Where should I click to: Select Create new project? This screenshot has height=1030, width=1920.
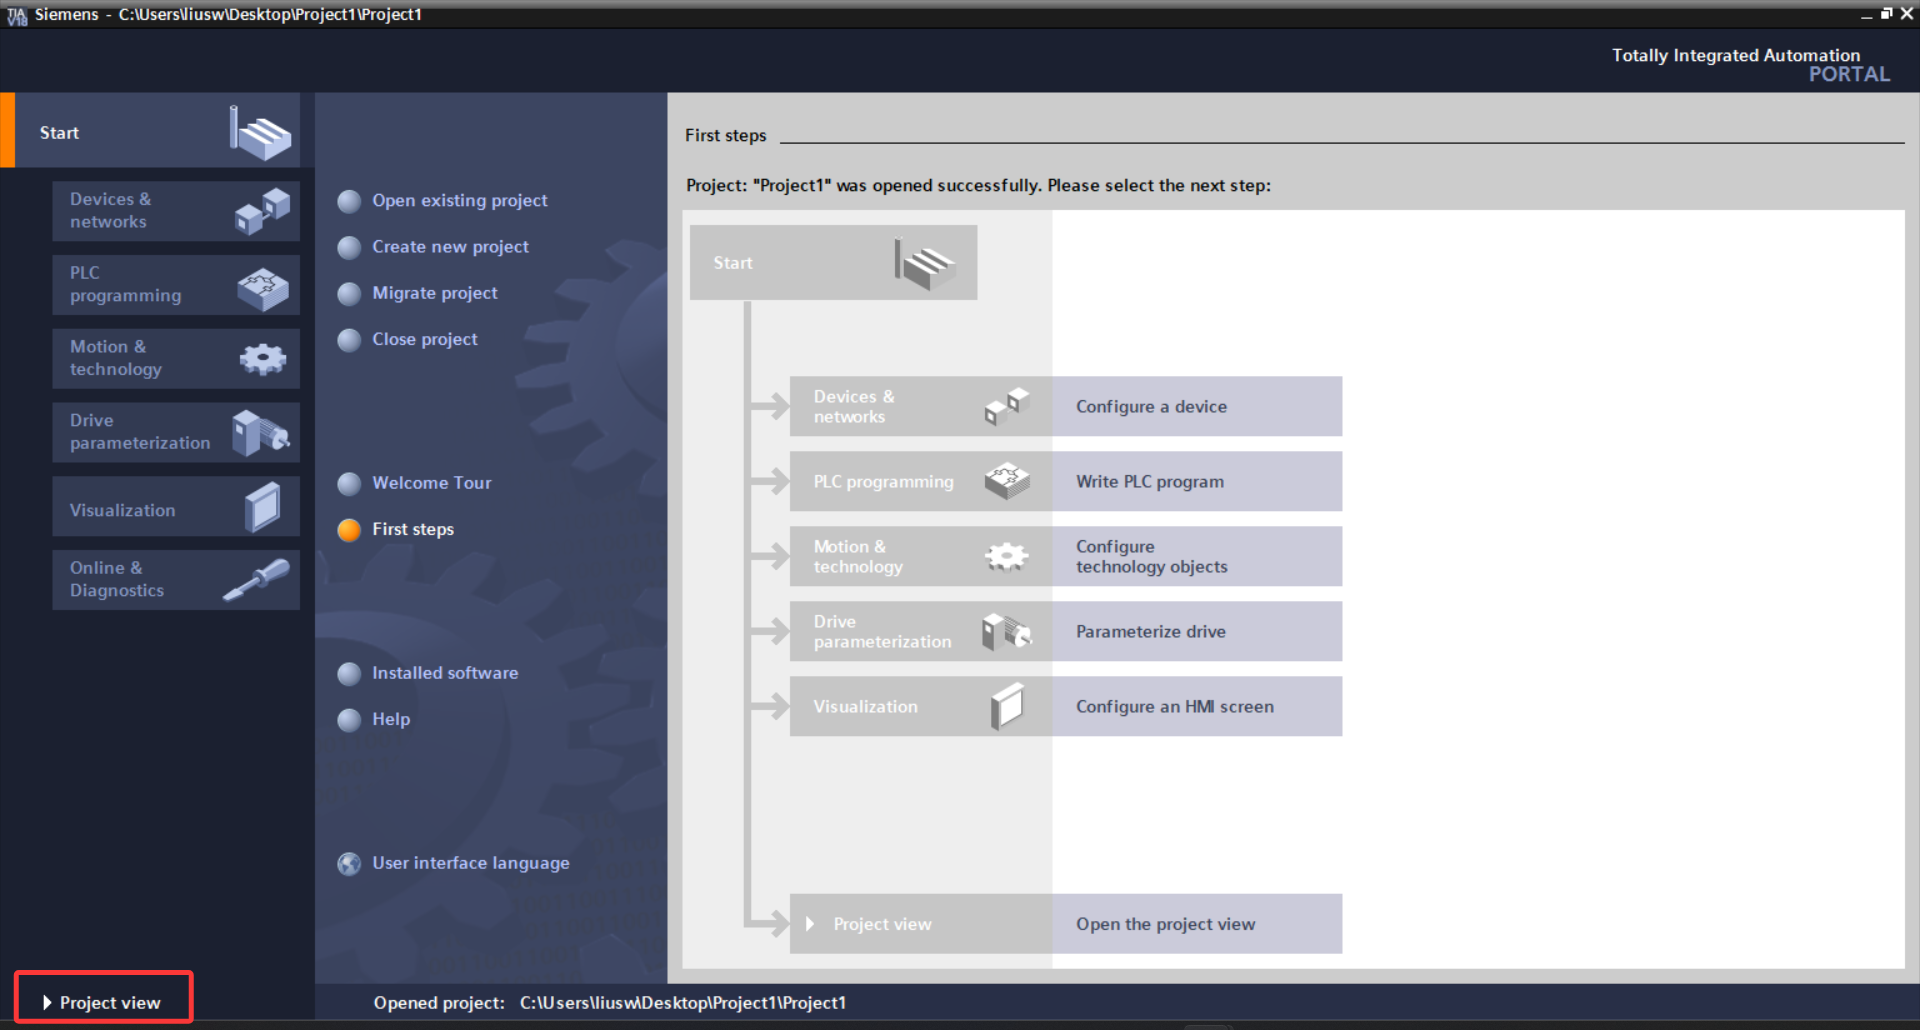pos(450,246)
